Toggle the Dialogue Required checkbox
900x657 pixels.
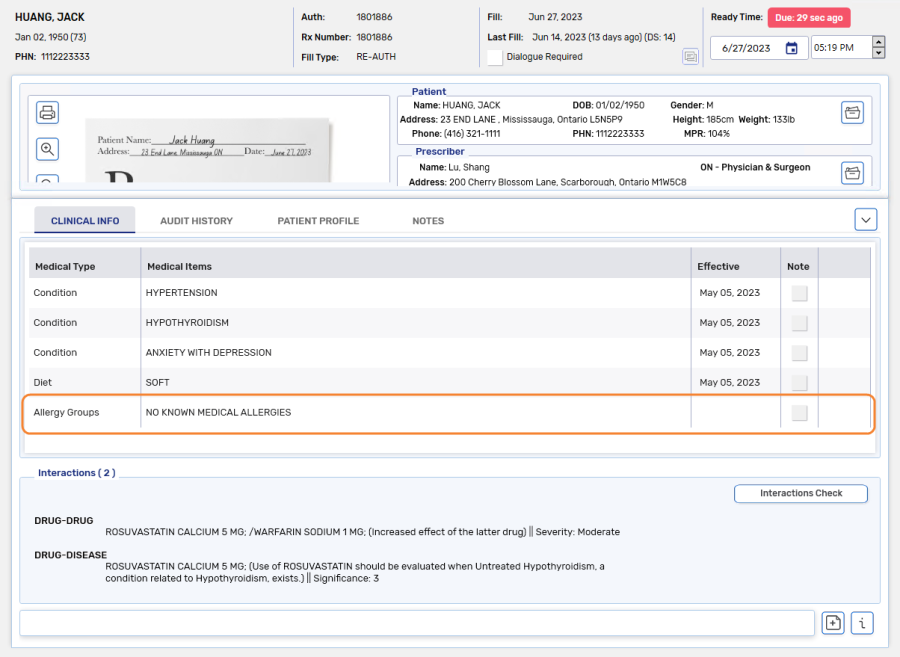point(494,57)
